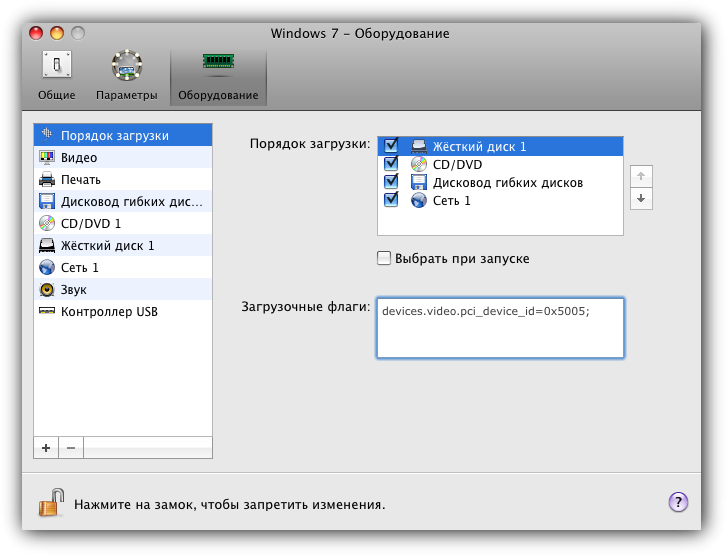
Task: Click the USB controller icon
Action: click(47, 311)
